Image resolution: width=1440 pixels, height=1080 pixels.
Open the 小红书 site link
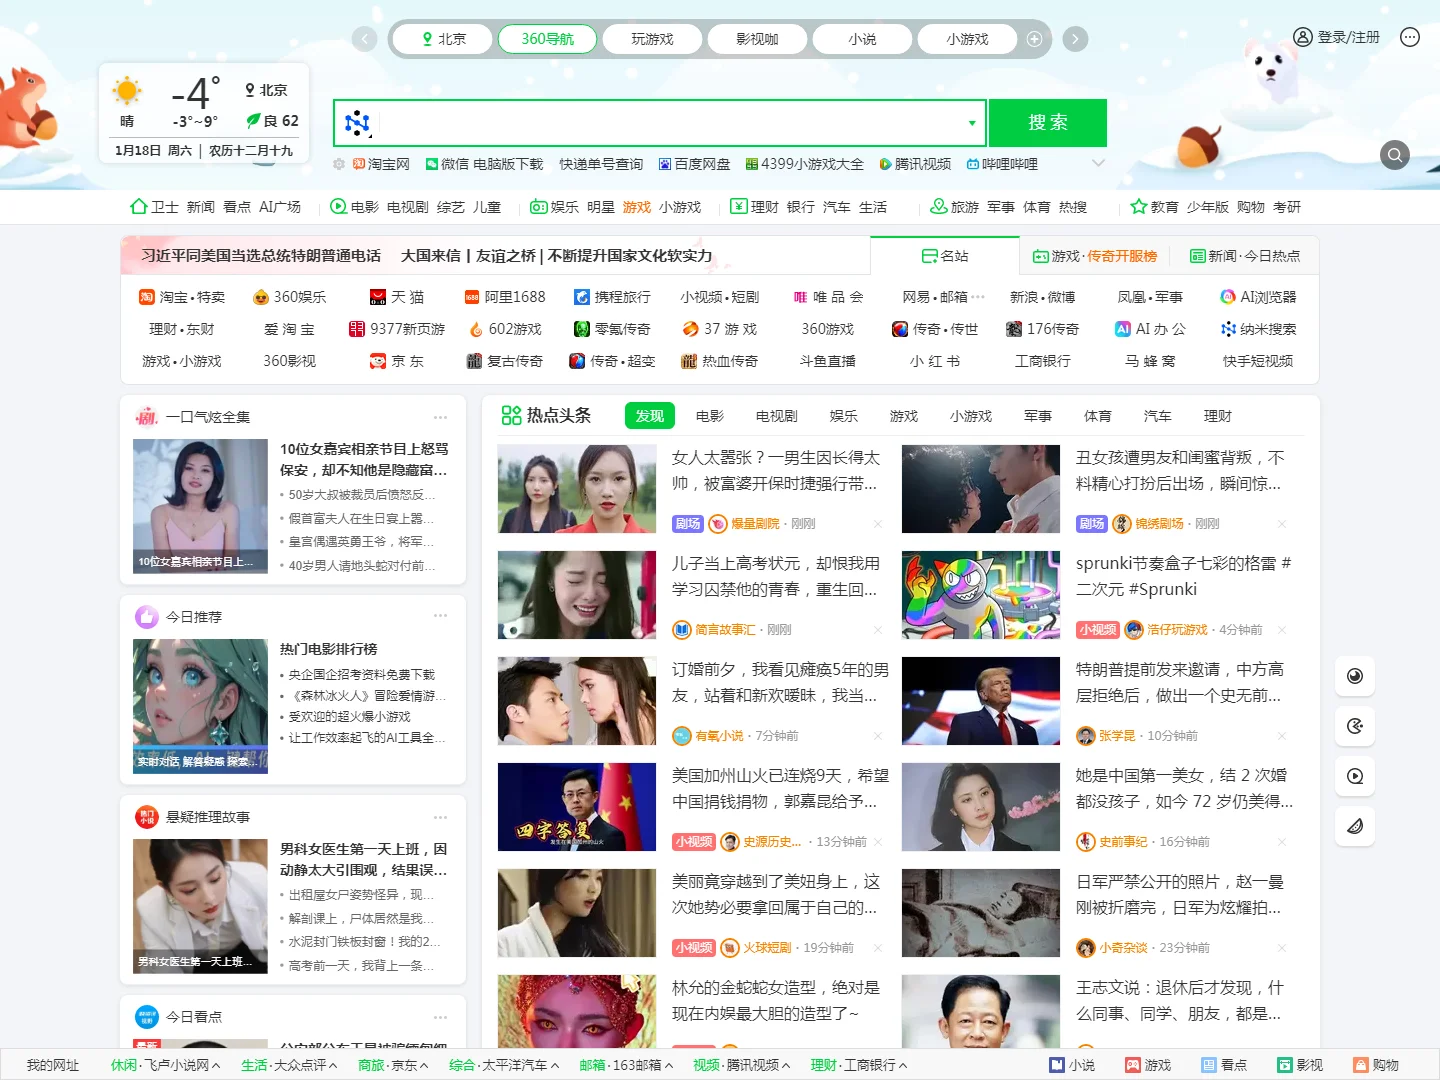[935, 361]
